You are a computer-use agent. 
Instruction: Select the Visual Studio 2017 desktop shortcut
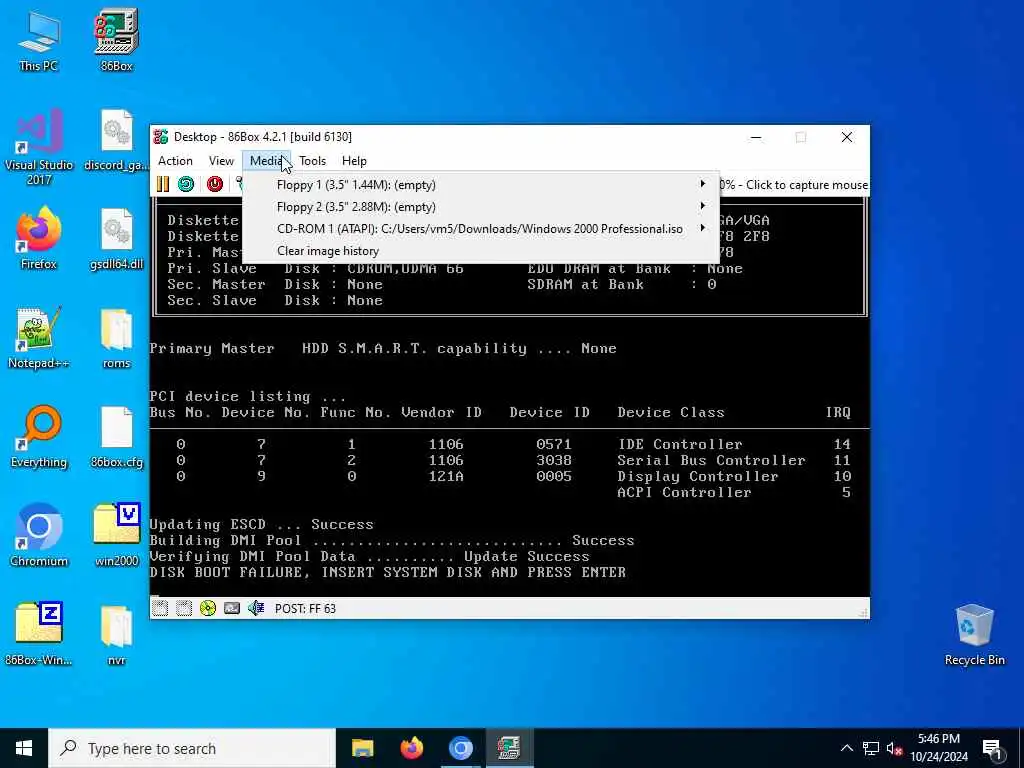point(39,147)
